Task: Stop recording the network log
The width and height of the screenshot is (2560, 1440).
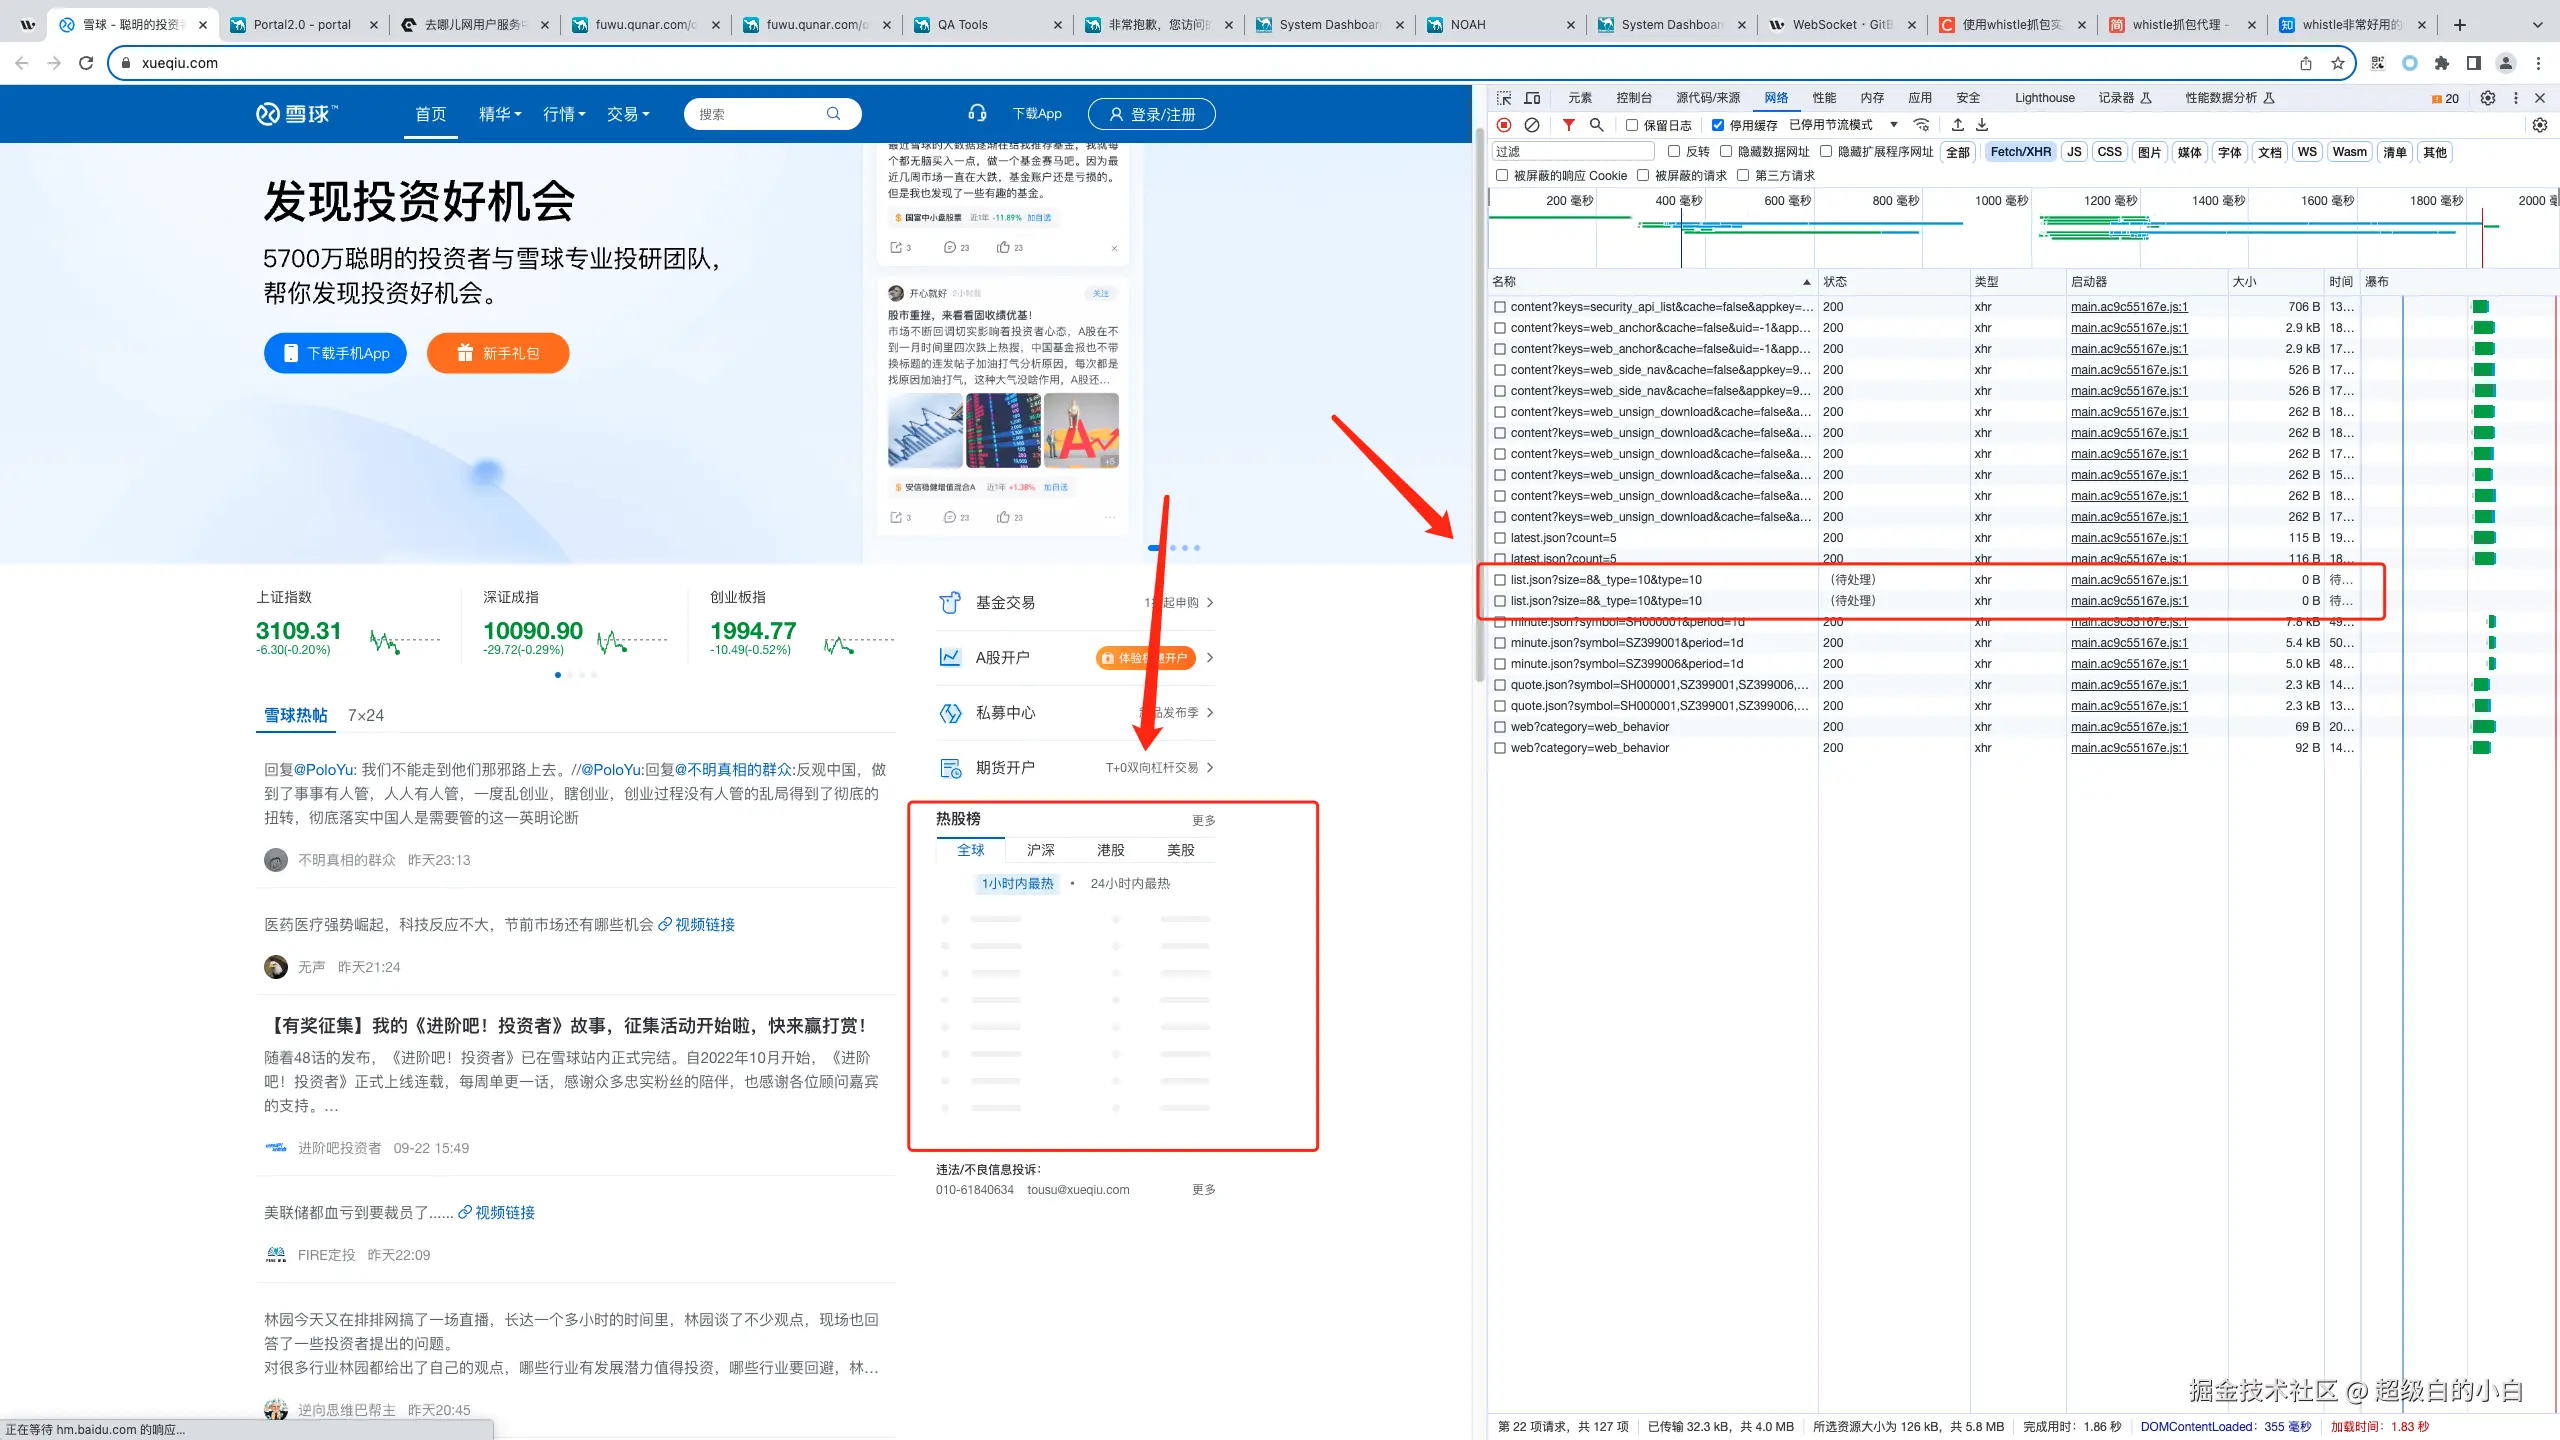Action: click(1504, 125)
